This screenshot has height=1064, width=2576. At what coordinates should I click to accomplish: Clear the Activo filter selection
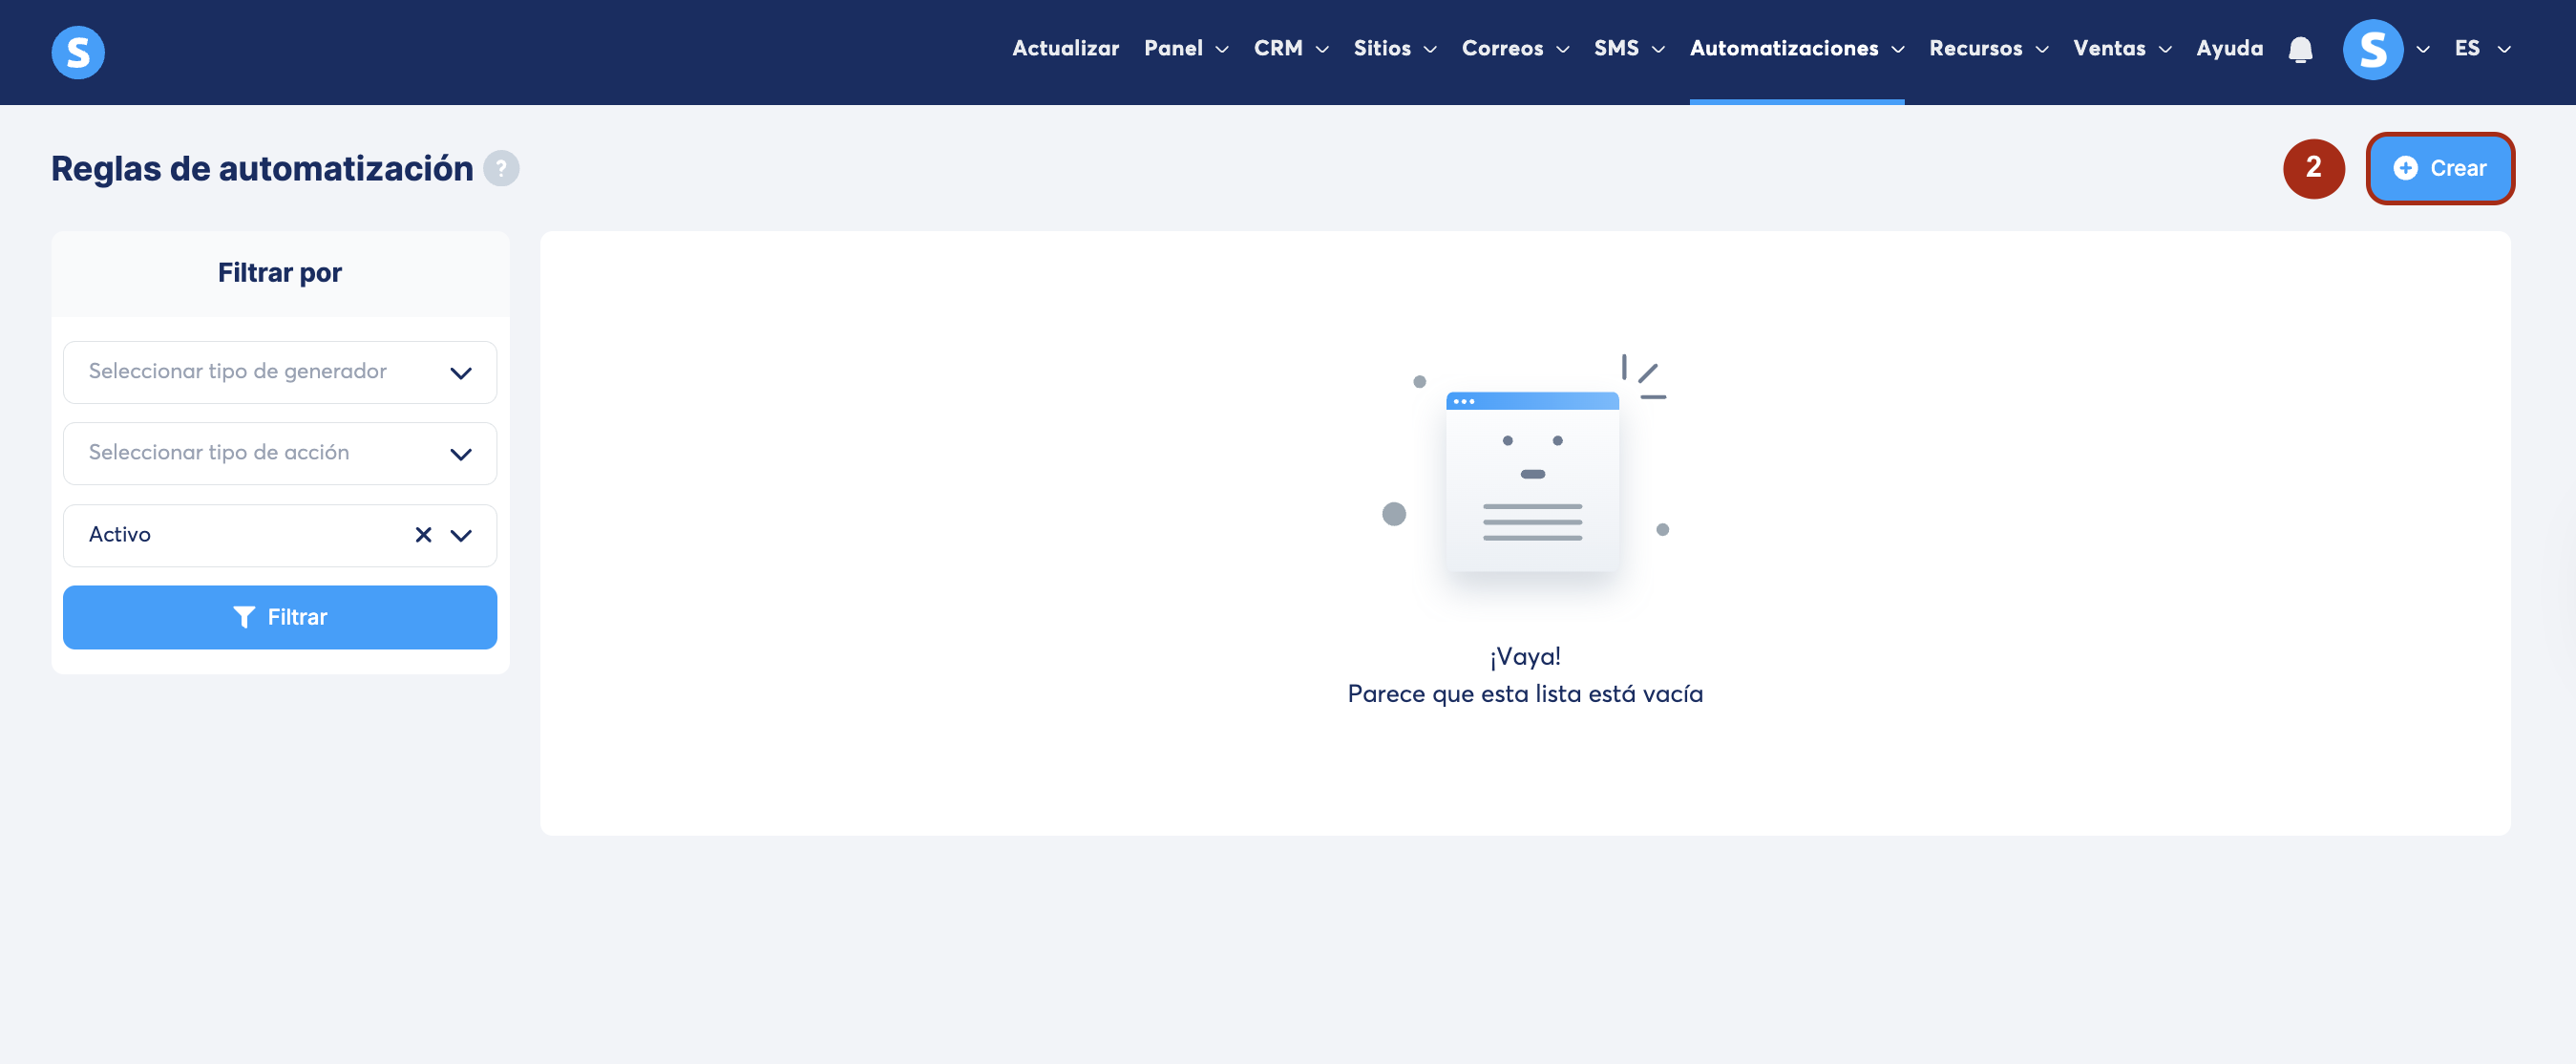tap(423, 535)
